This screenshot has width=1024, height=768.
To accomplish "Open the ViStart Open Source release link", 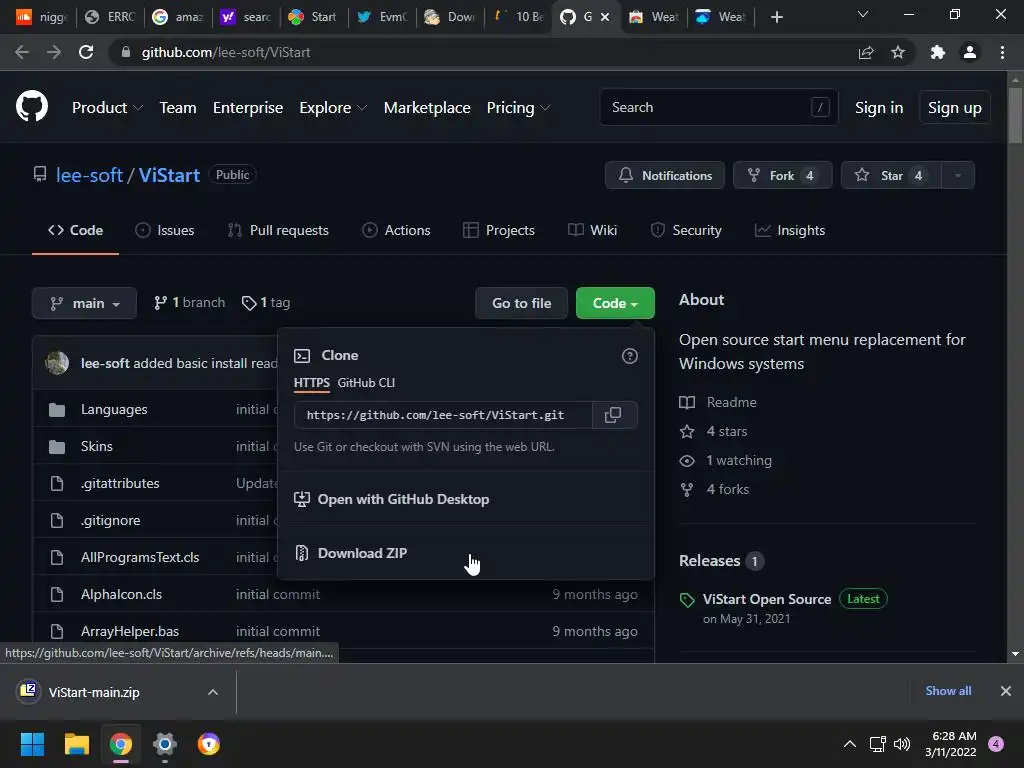I will click(x=767, y=600).
